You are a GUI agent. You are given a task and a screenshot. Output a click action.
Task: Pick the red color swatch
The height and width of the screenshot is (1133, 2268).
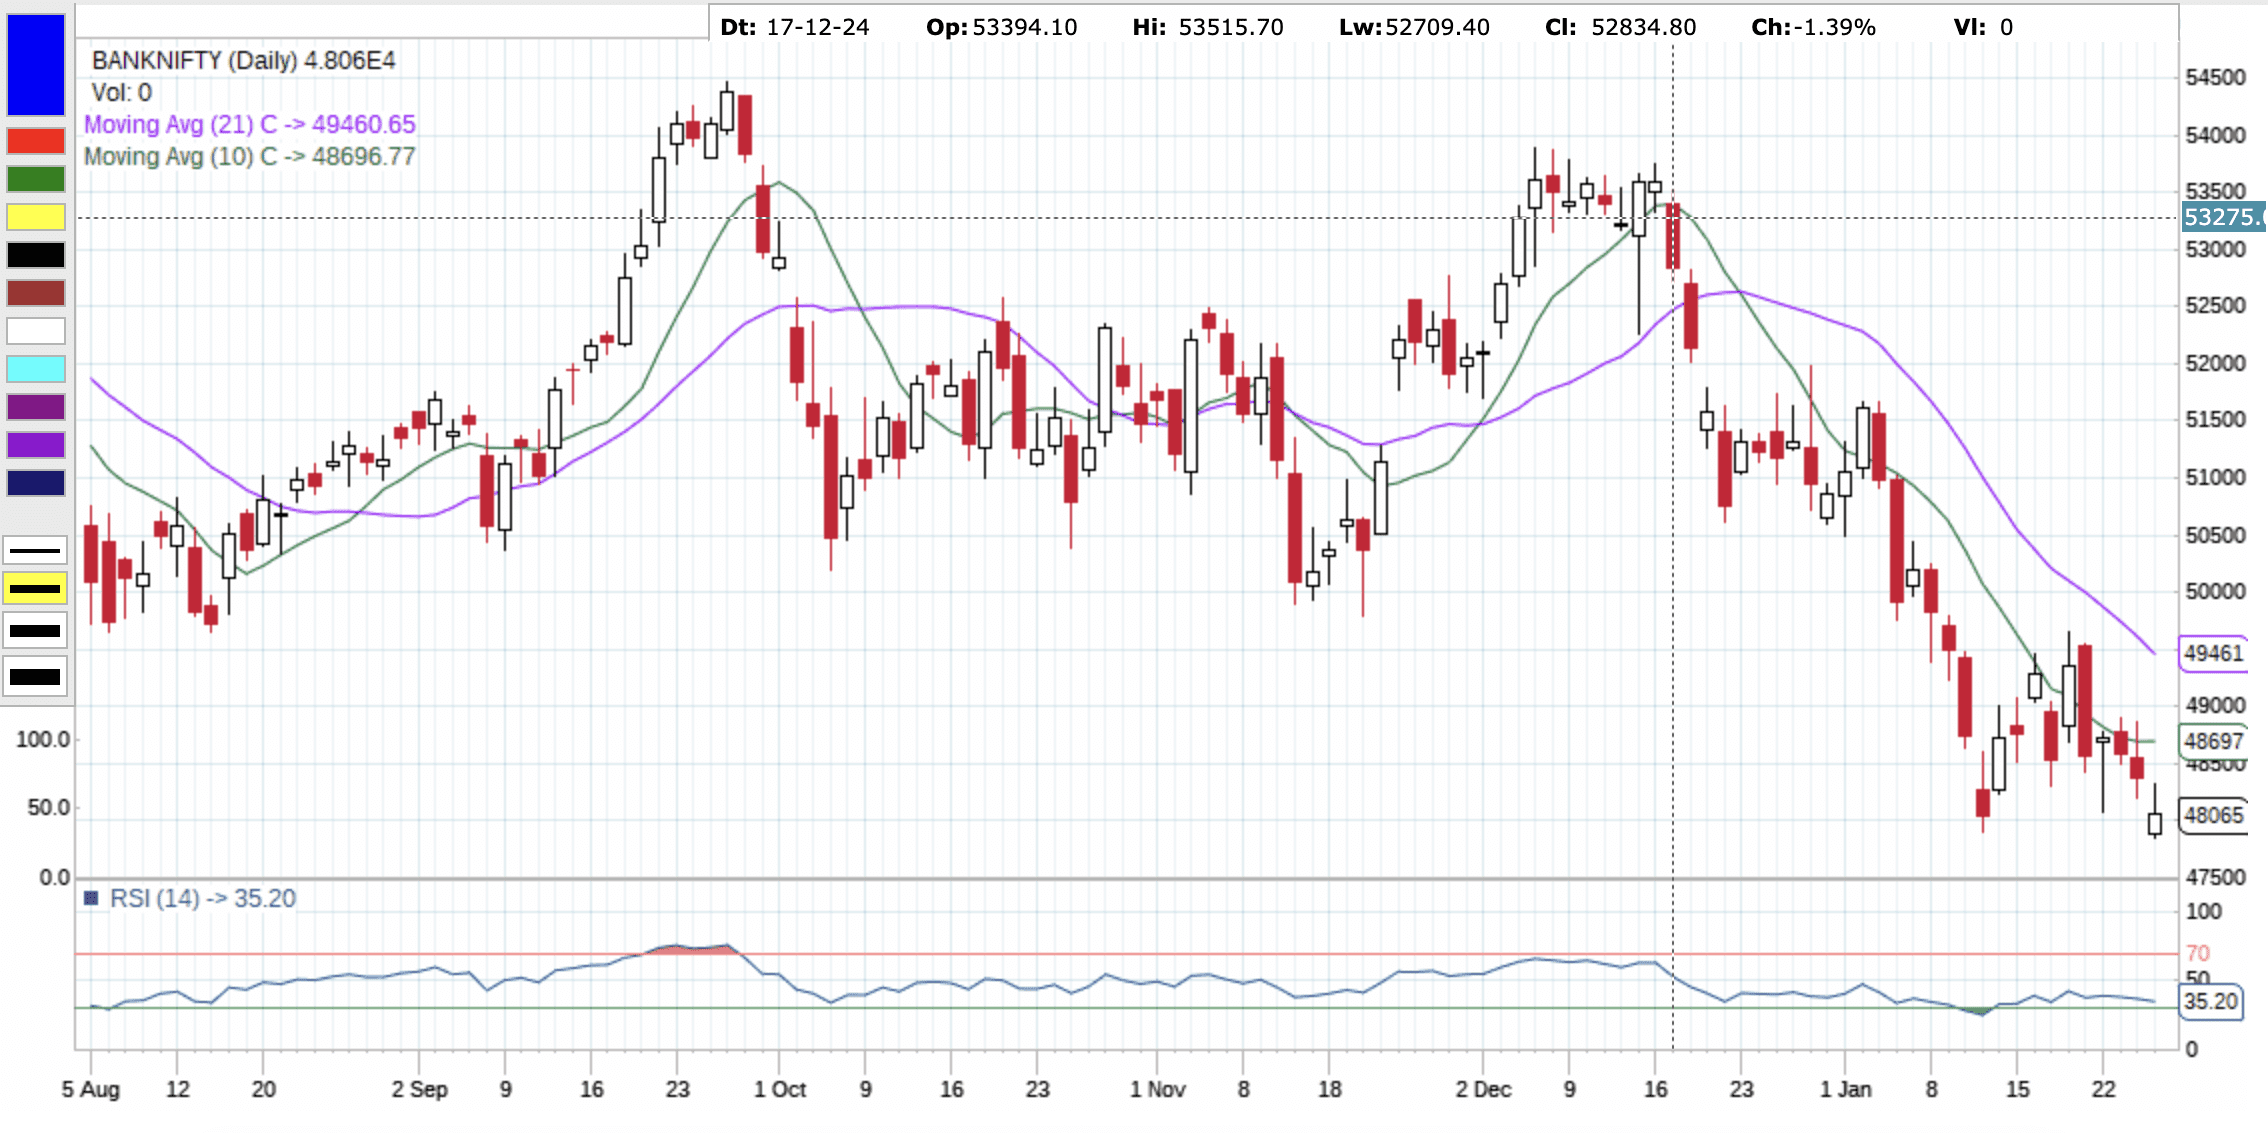(36, 141)
